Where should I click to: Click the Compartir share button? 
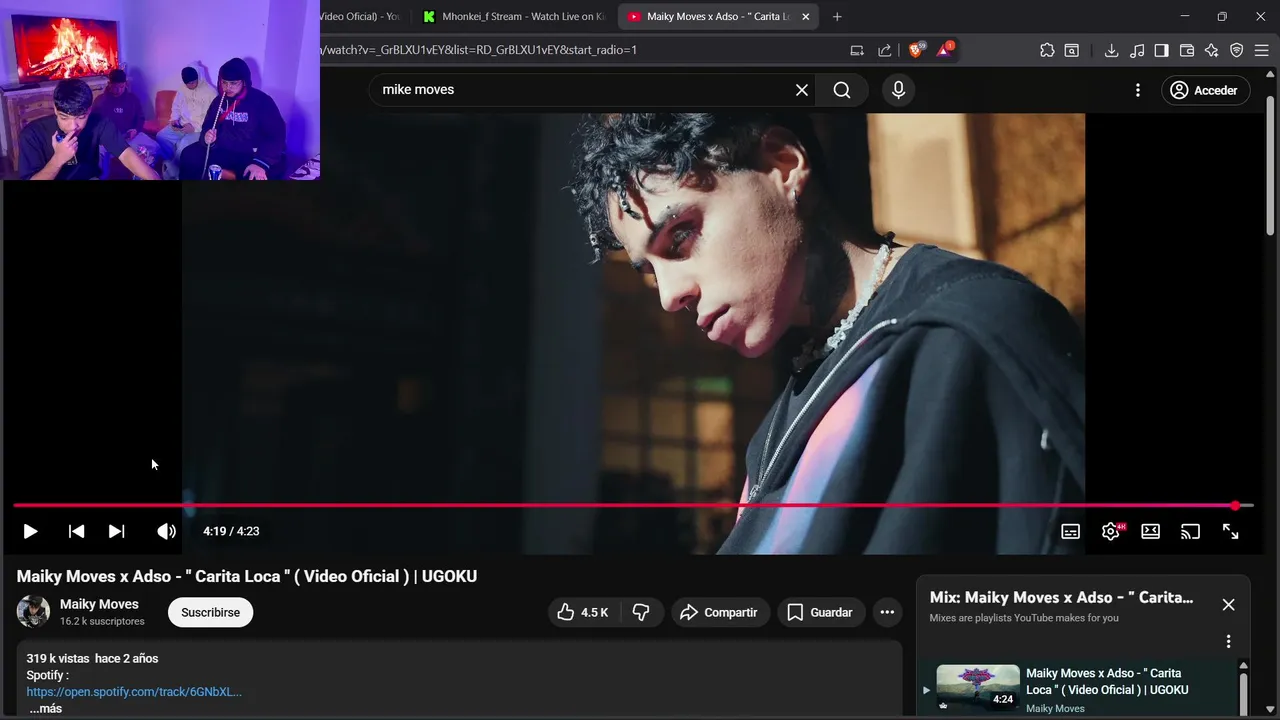coord(719,612)
